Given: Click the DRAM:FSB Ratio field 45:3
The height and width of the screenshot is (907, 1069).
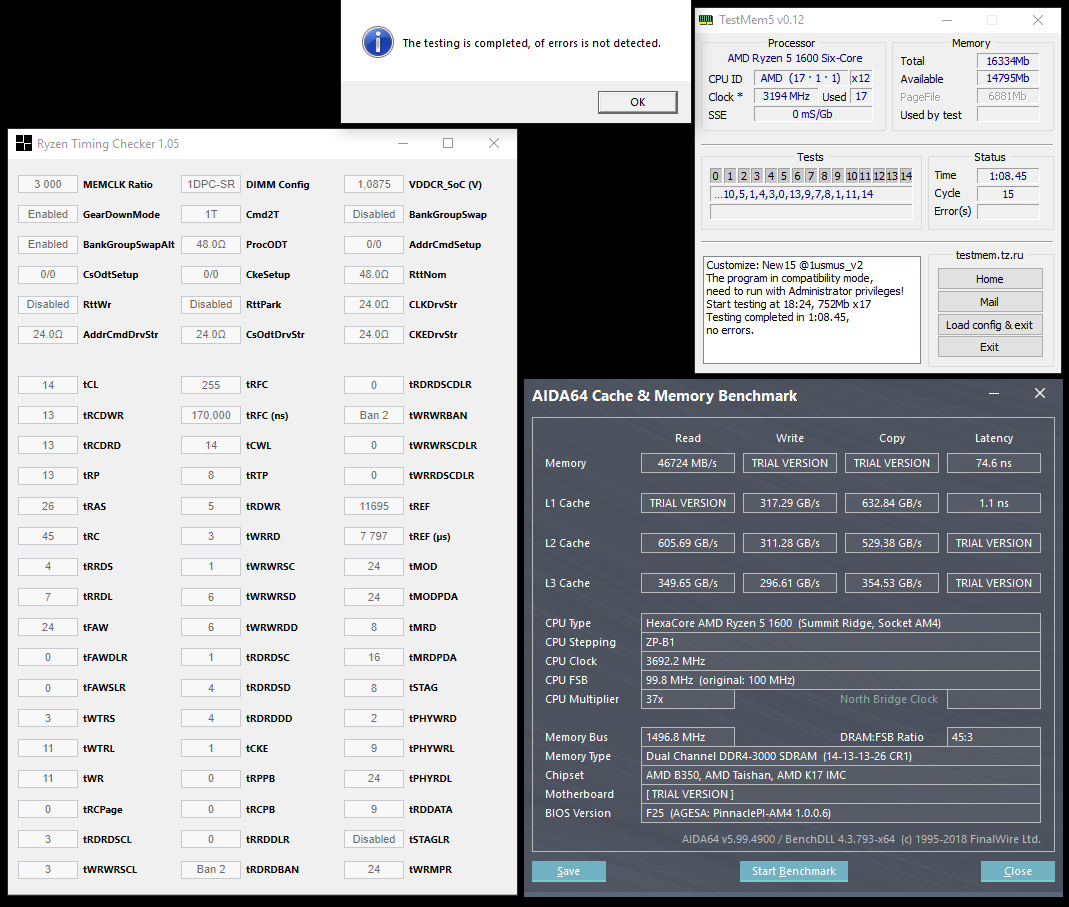Looking at the screenshot, I should (993, 737).
